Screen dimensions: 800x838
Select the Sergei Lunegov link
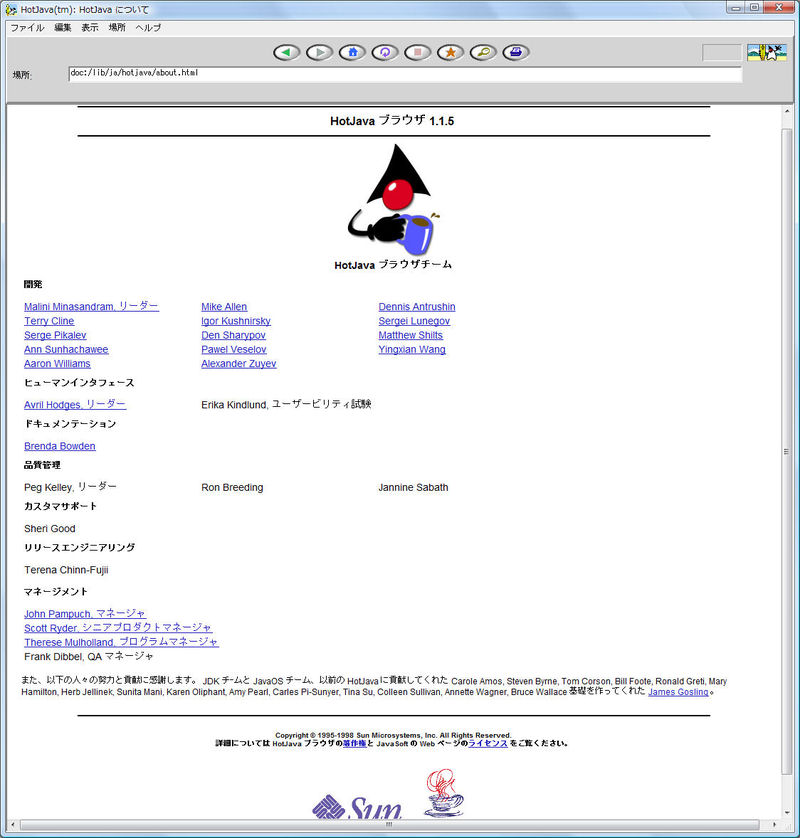coord(414,321)
